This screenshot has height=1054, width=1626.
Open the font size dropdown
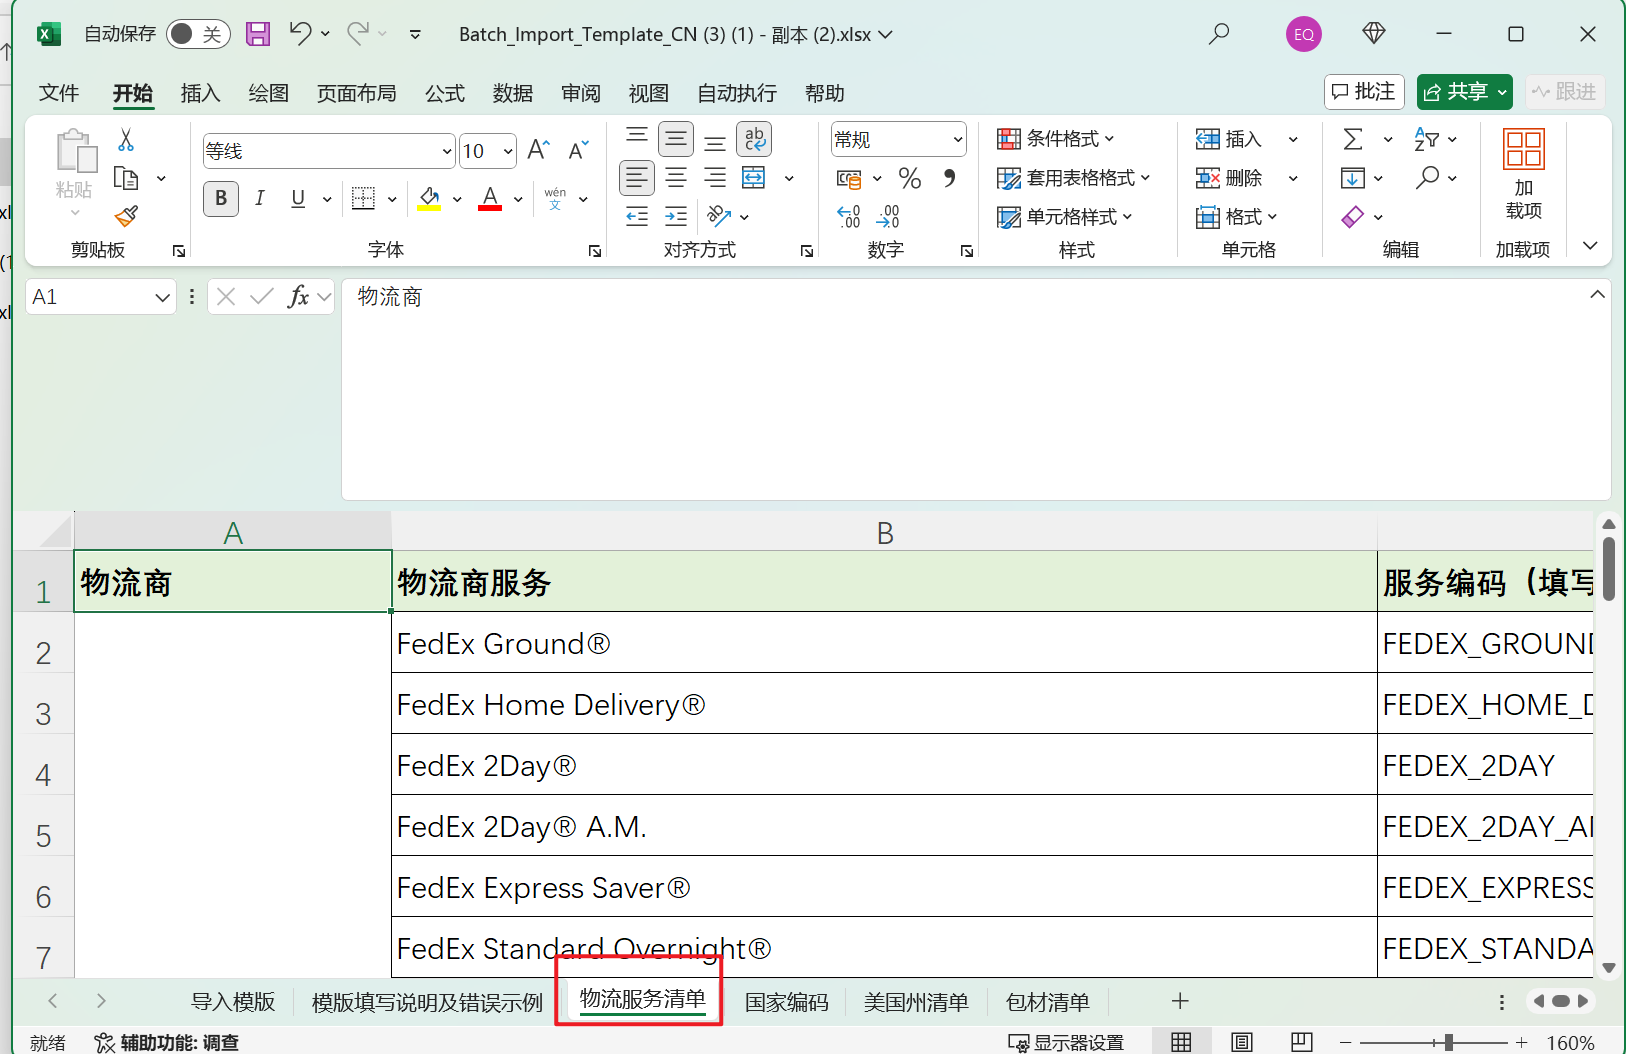click(508, 151)
